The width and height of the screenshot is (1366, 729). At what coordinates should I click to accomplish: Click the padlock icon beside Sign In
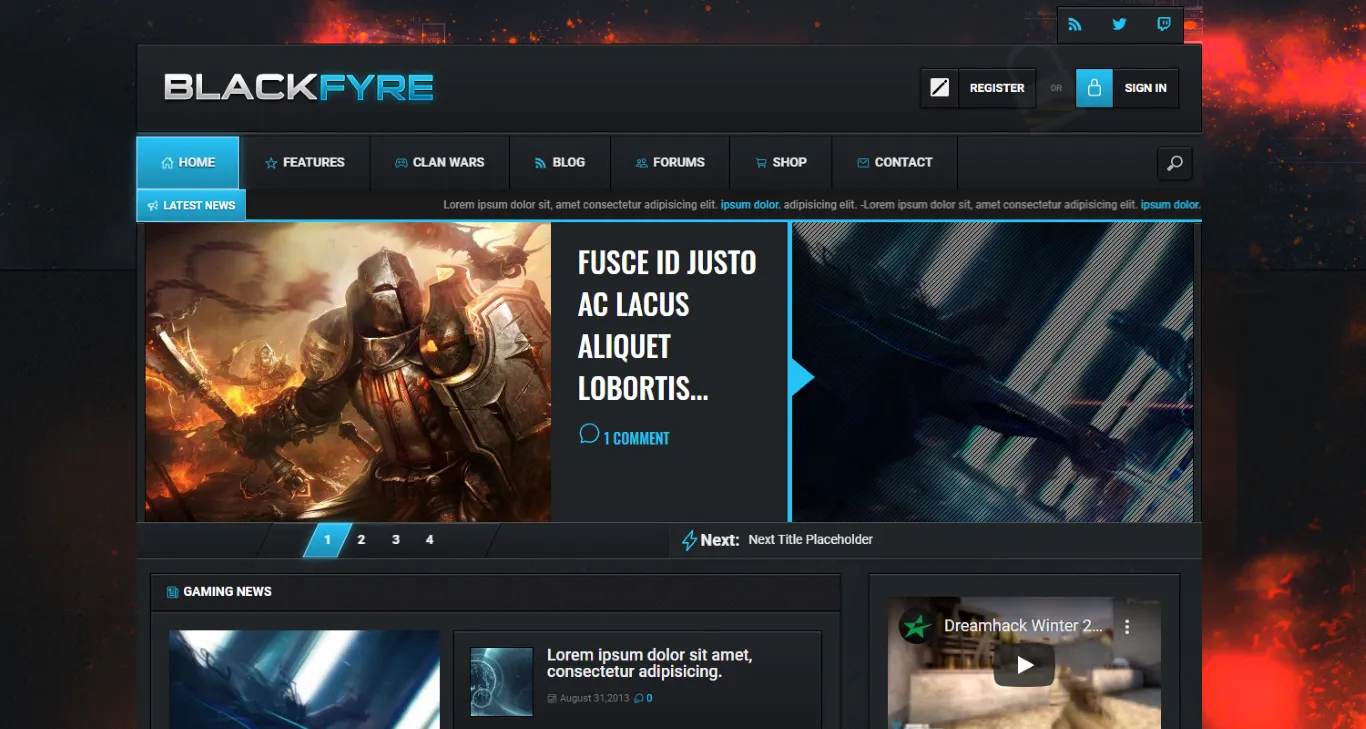(1094, 87)
